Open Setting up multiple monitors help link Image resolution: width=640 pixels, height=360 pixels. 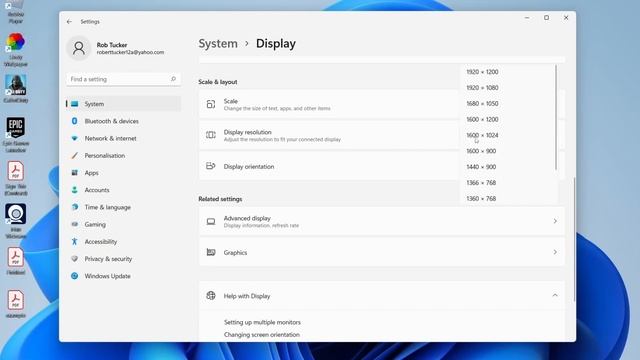[x=262, y=322]
